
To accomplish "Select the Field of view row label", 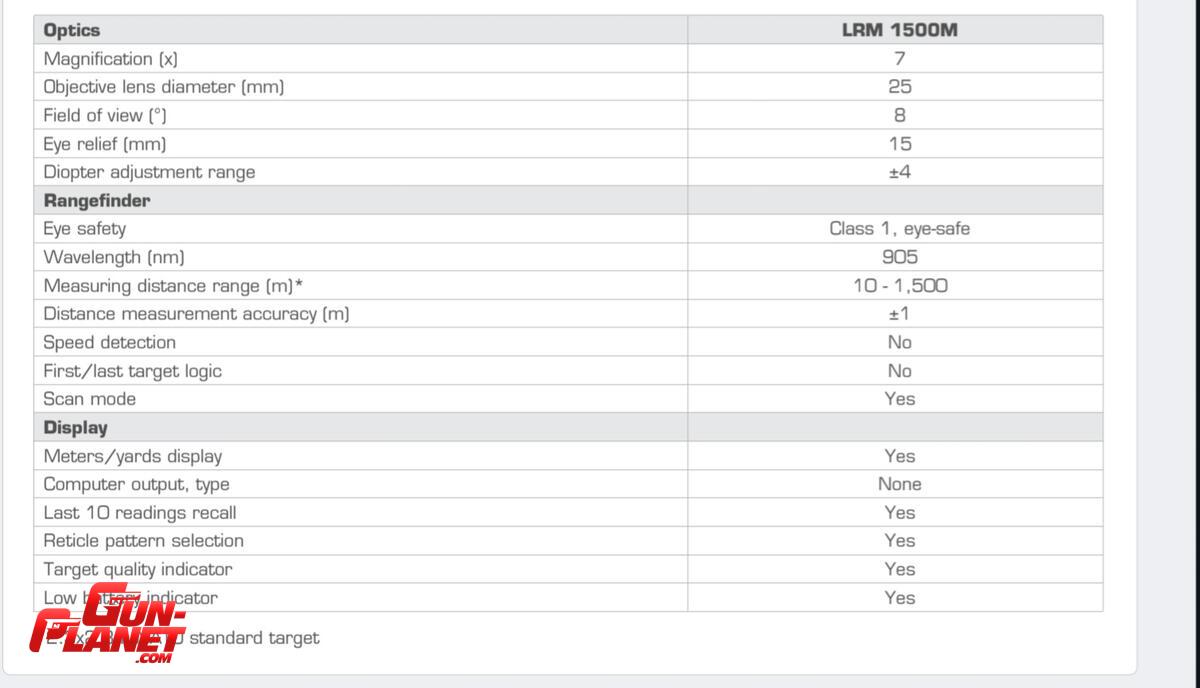I will [x=105, y=115].
